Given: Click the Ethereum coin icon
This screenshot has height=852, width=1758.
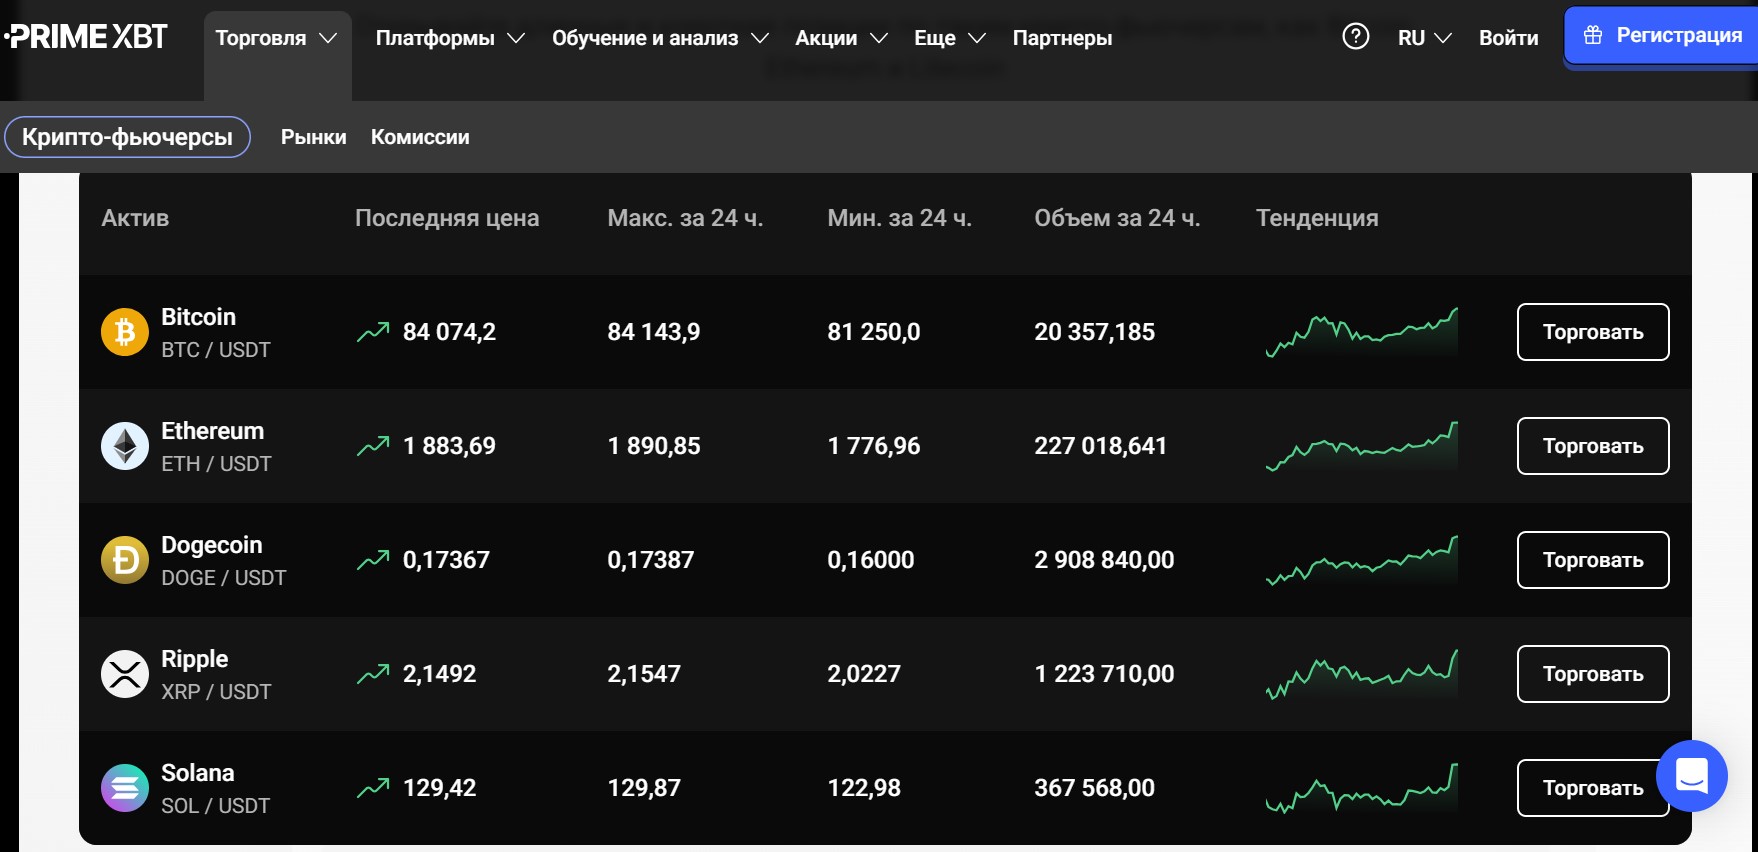Looking at the screenshot, I should click(125, 446).
